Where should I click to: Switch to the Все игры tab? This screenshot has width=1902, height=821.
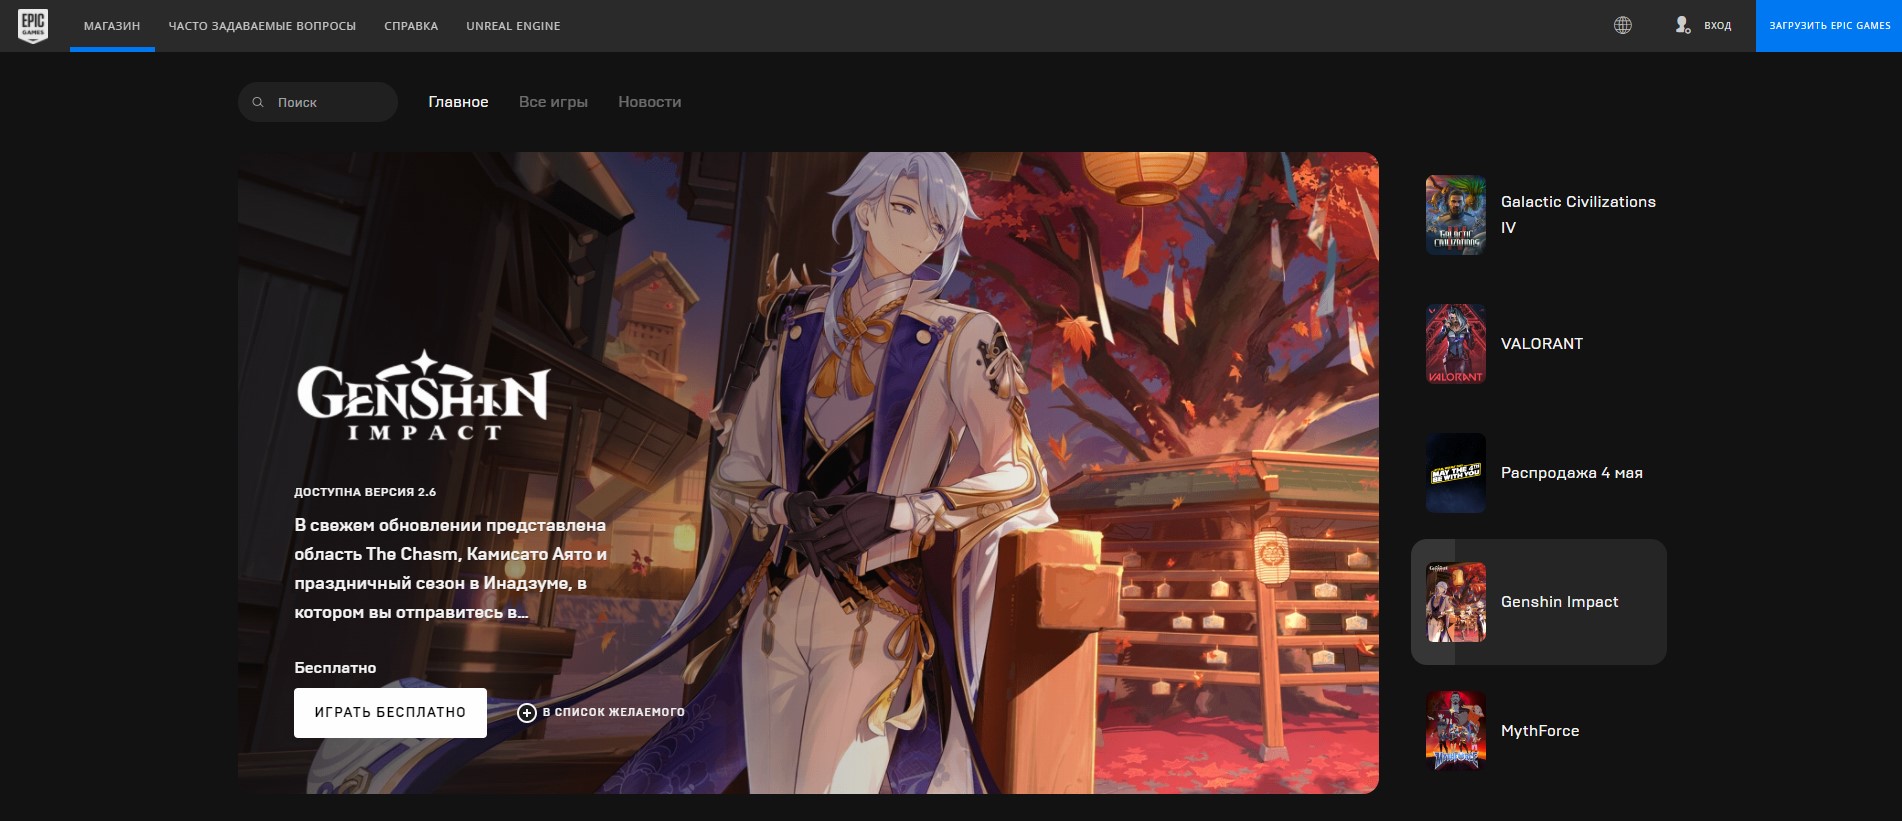click(x=553, y=102)
